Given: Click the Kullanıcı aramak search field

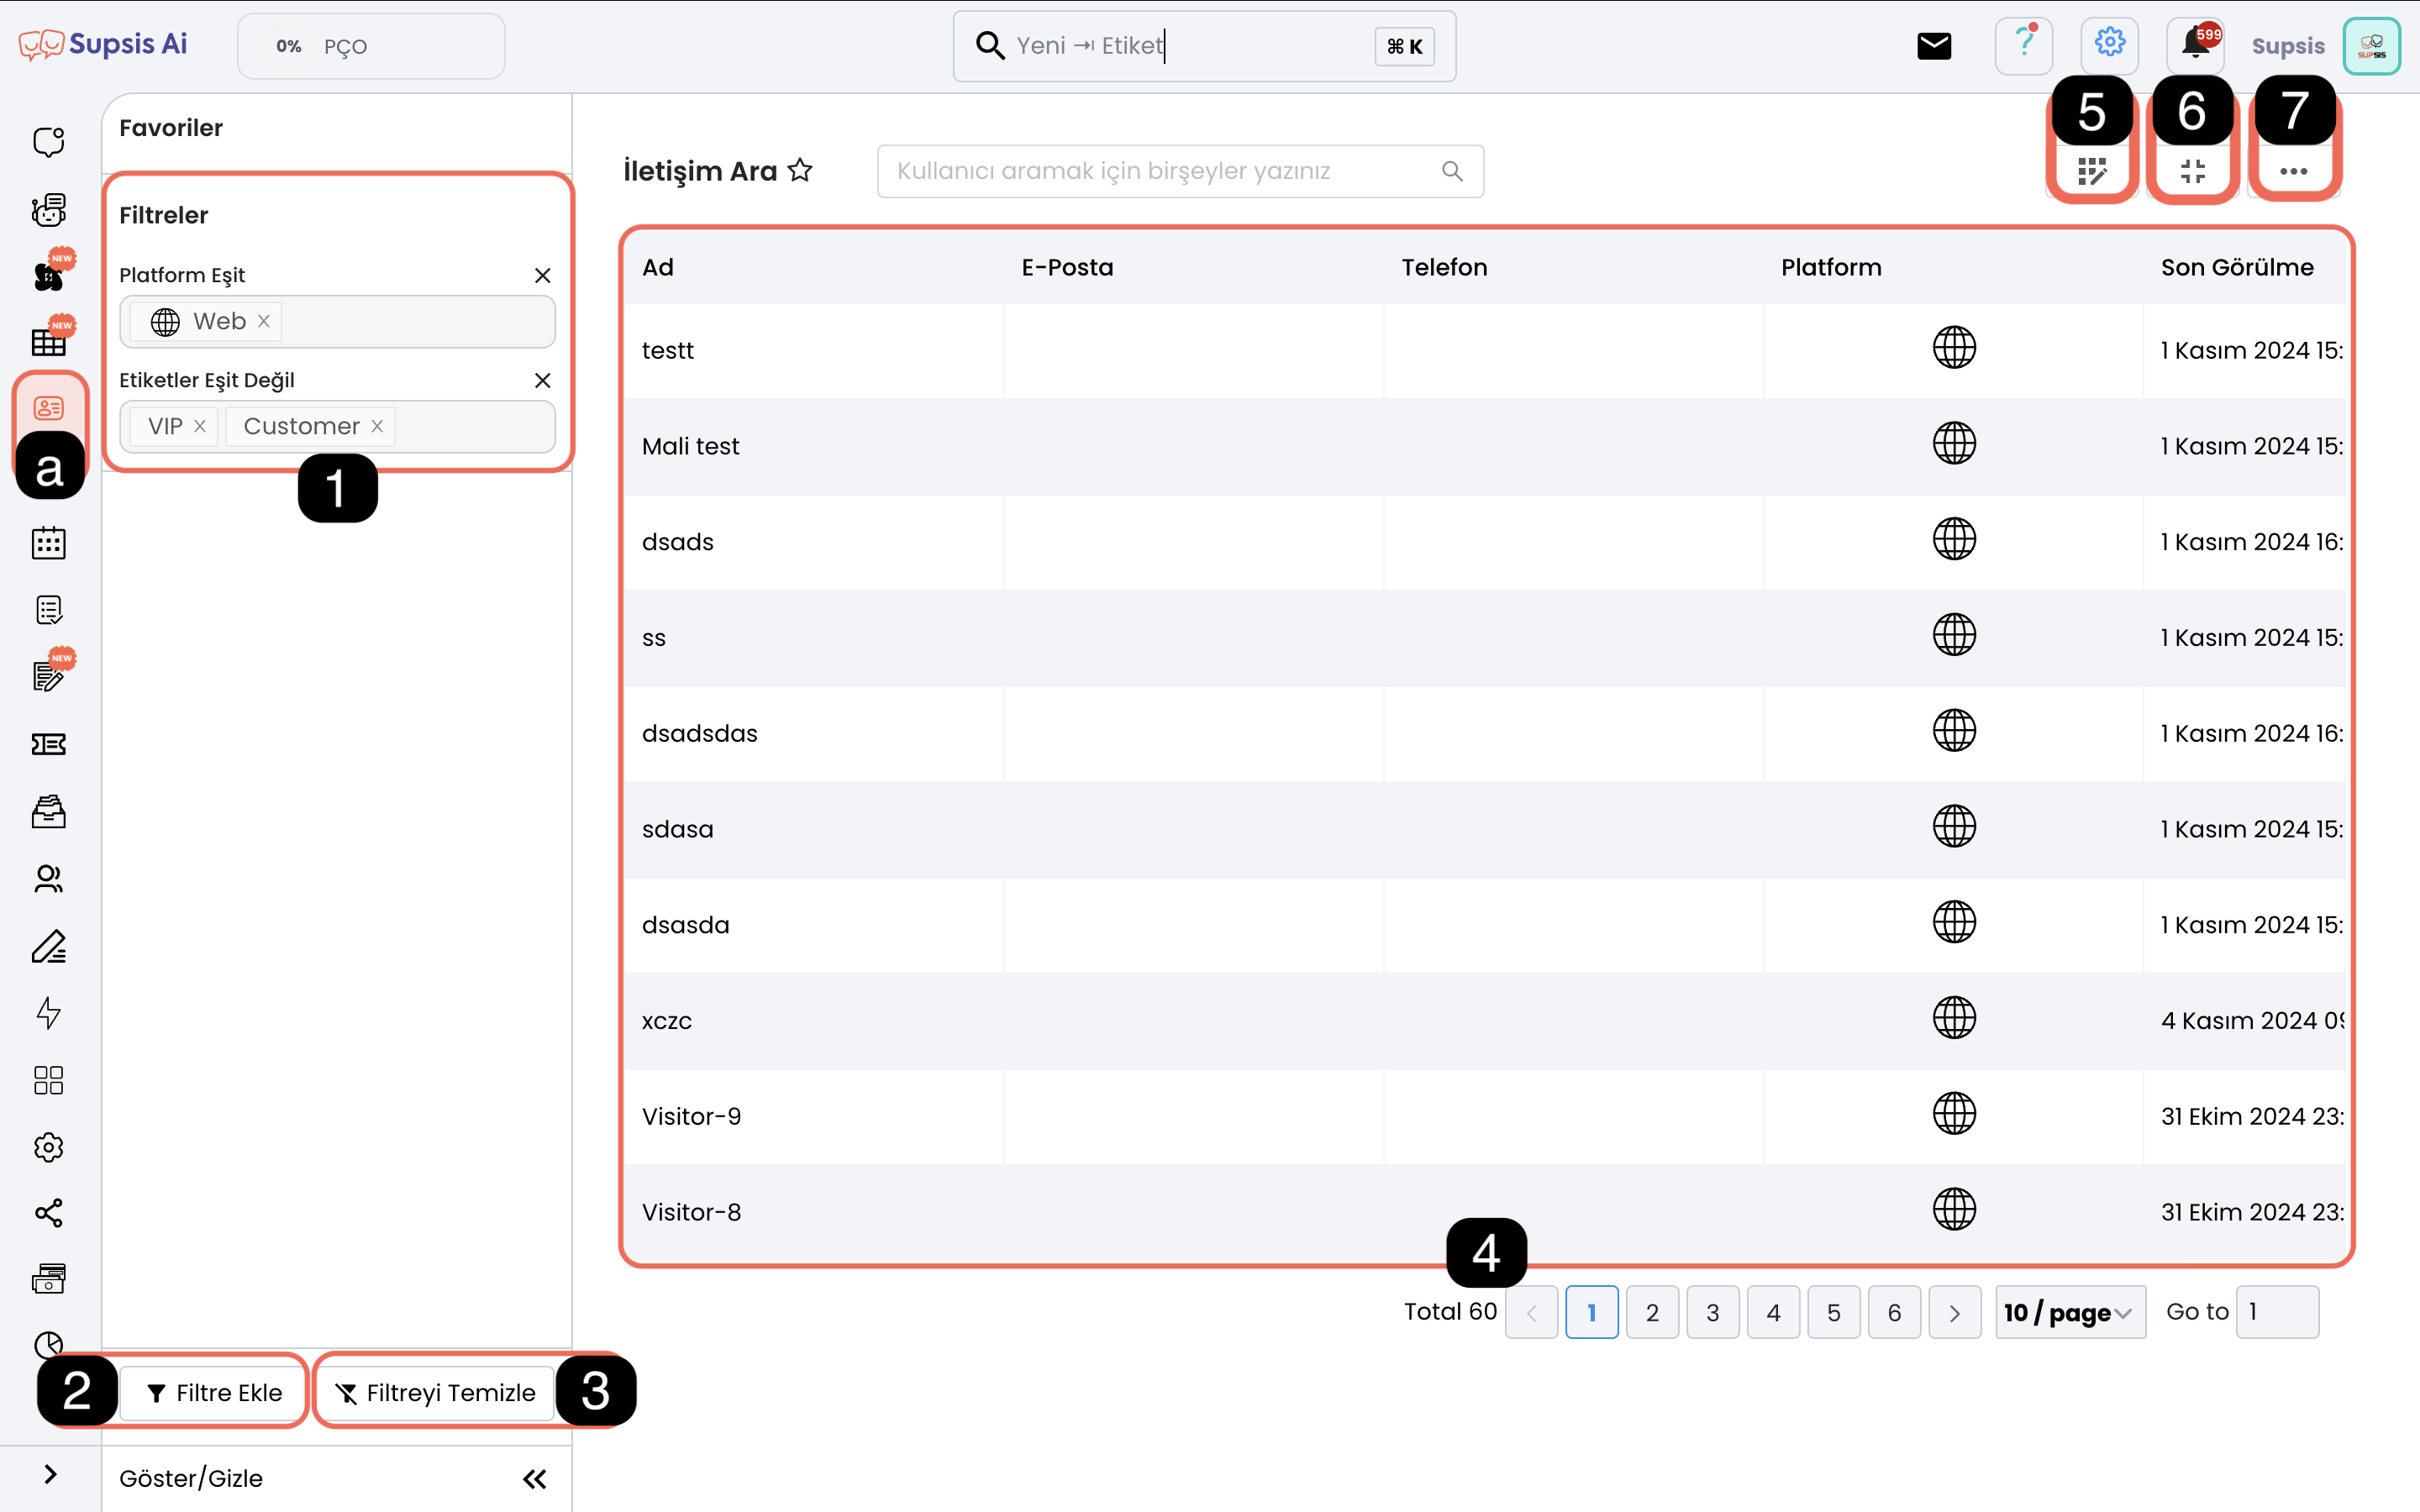Looking at the screenshot, I should [x=1165, y=171].
